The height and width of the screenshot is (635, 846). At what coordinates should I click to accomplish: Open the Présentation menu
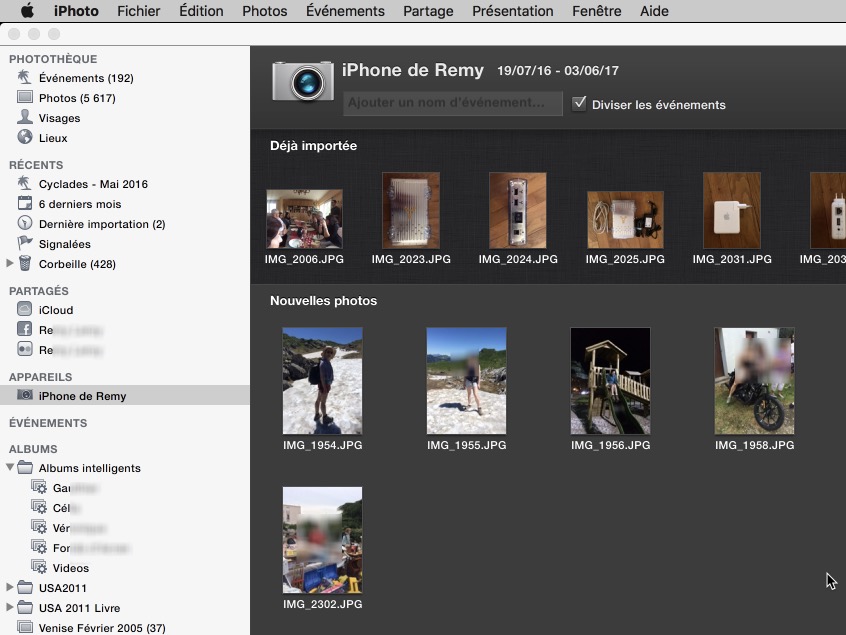pos(513,11)
